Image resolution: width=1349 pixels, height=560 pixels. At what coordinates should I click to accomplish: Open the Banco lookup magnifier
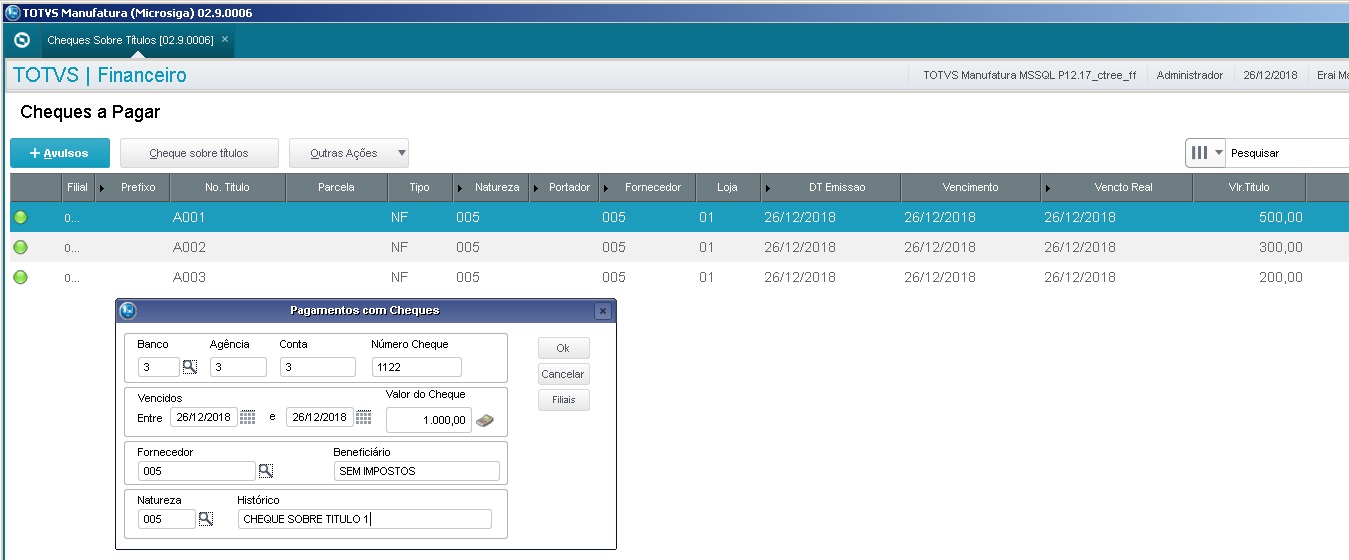point(190,367)
